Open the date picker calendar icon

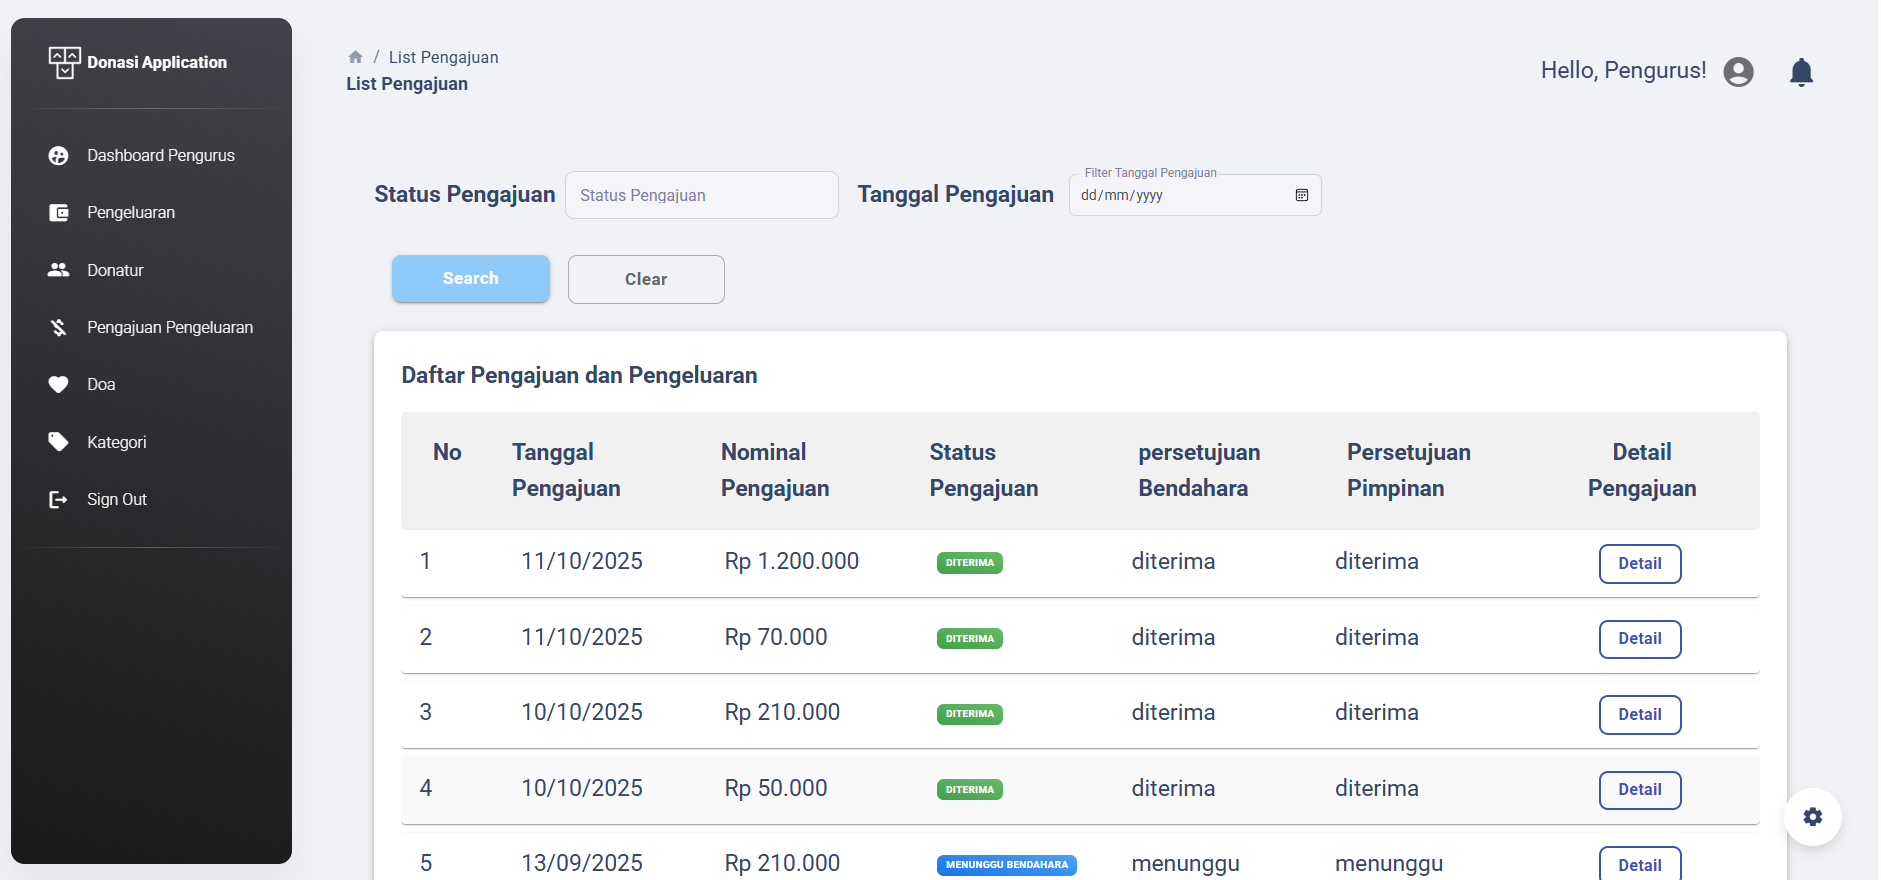coord(1301,195)
